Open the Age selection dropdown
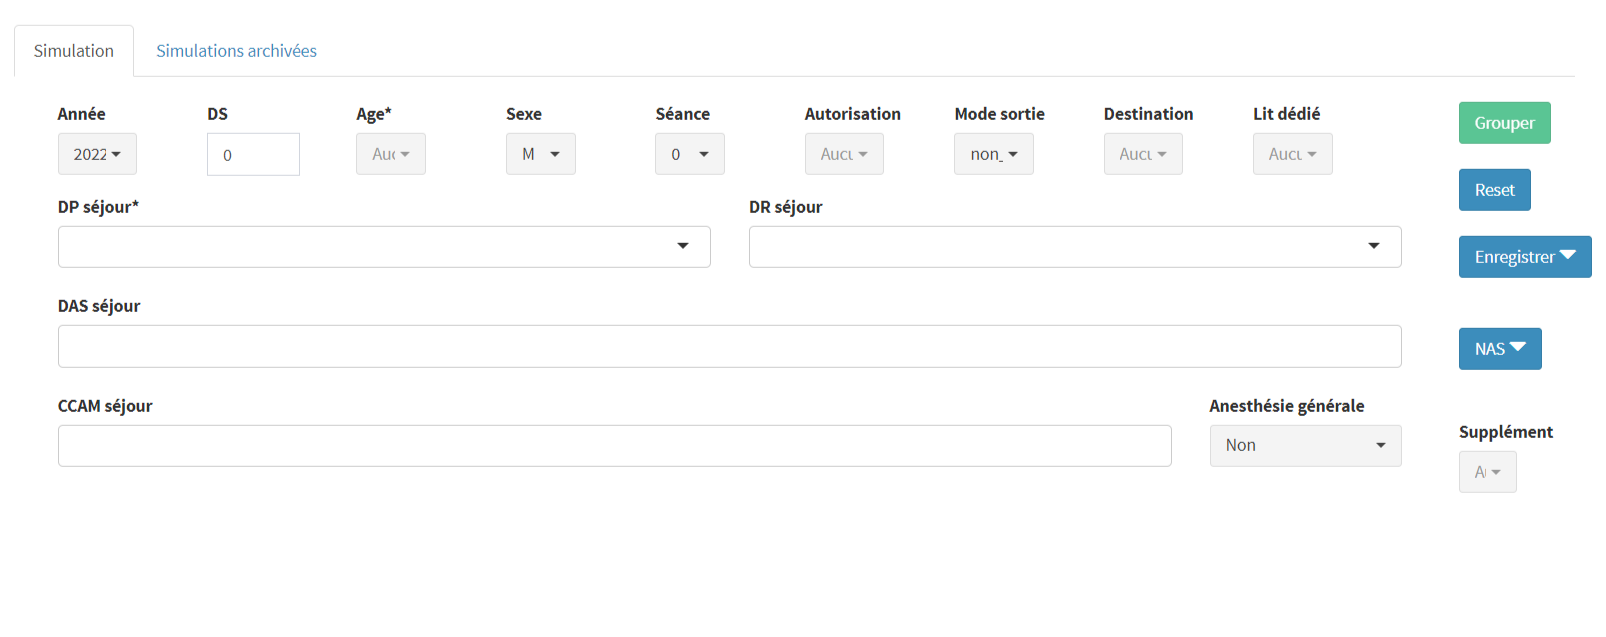This screenshot has height=637, width=1606. pos(390,154)
